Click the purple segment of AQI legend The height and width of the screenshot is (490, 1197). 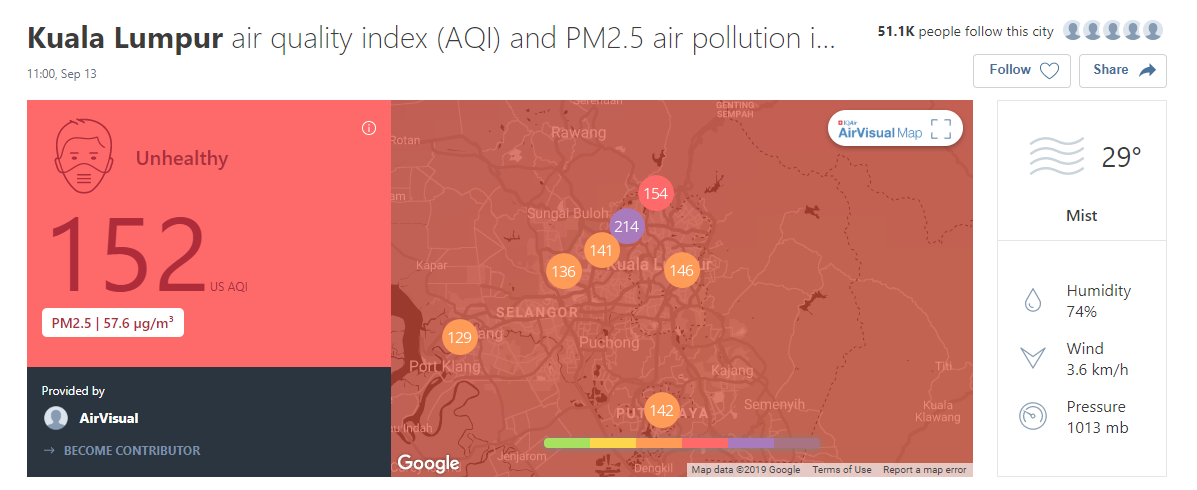click(x=750, y=442)
